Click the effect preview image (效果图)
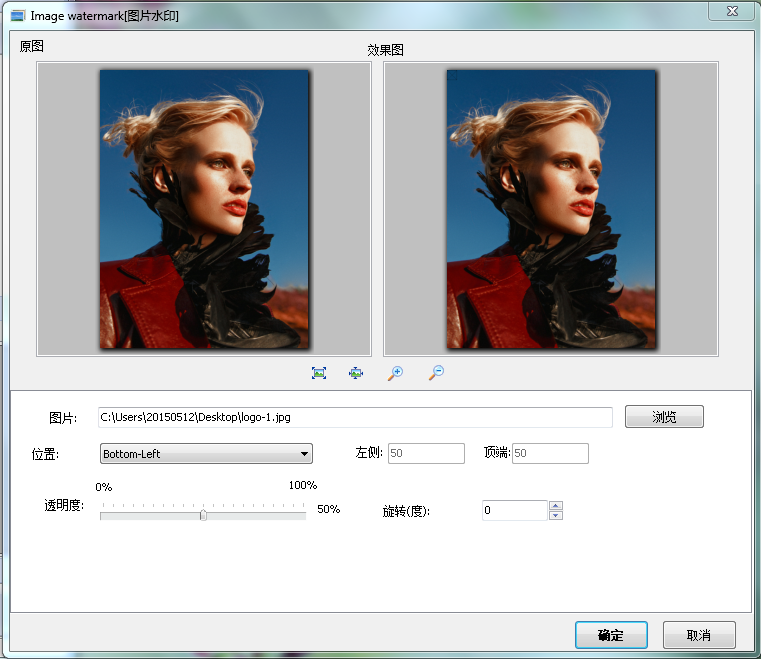This screenshot has height=659, width=761. [551, 209]
